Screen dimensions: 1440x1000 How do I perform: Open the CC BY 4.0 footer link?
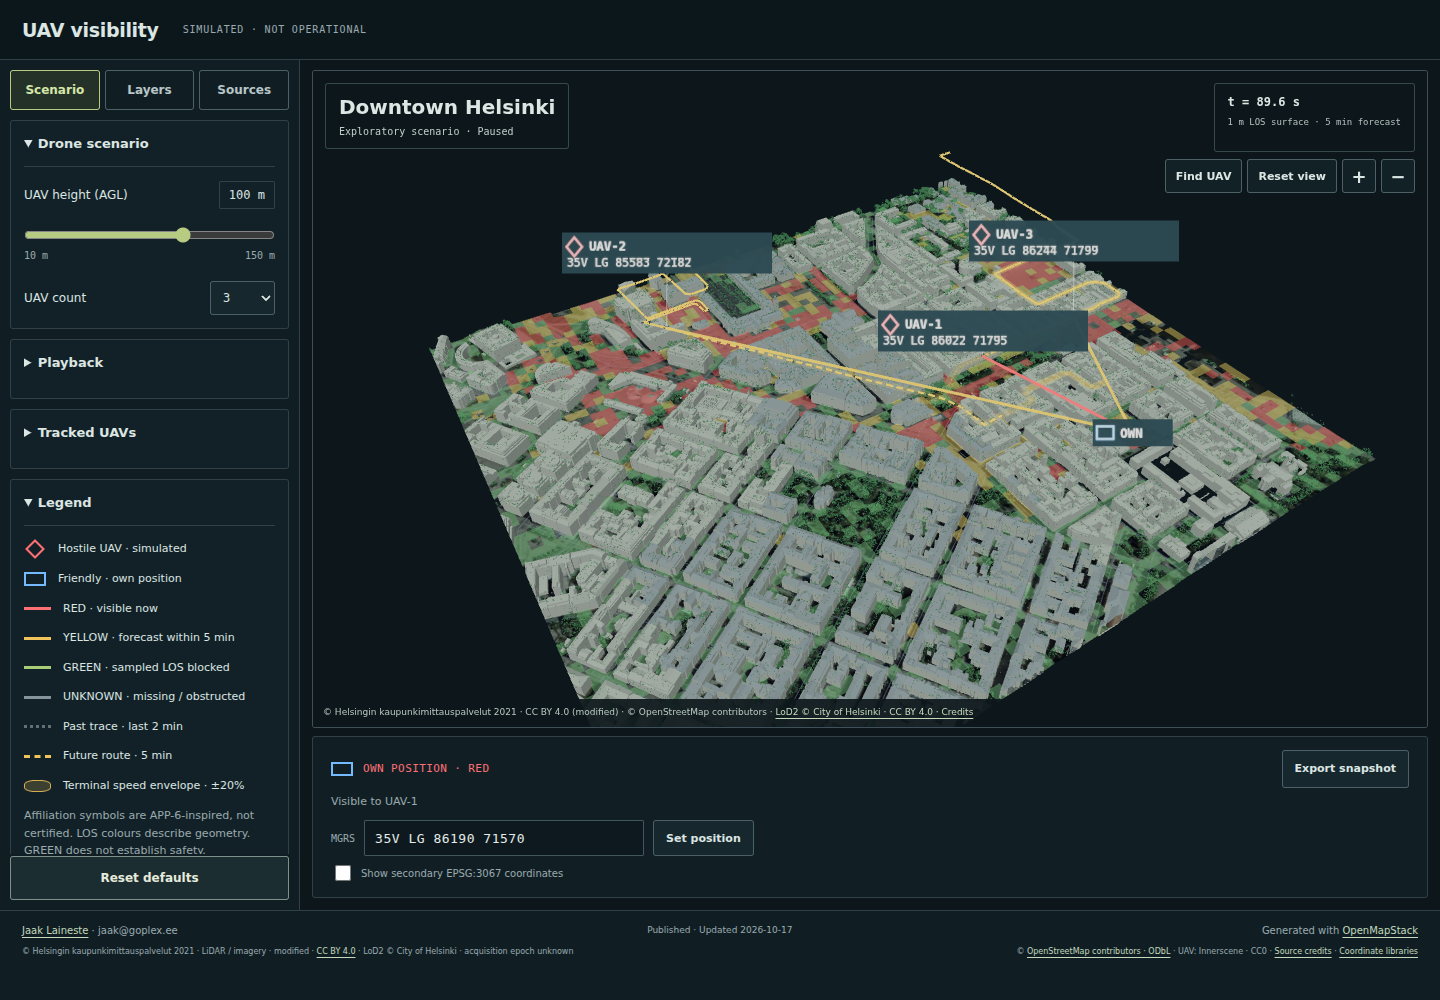(x=336, y=952)
